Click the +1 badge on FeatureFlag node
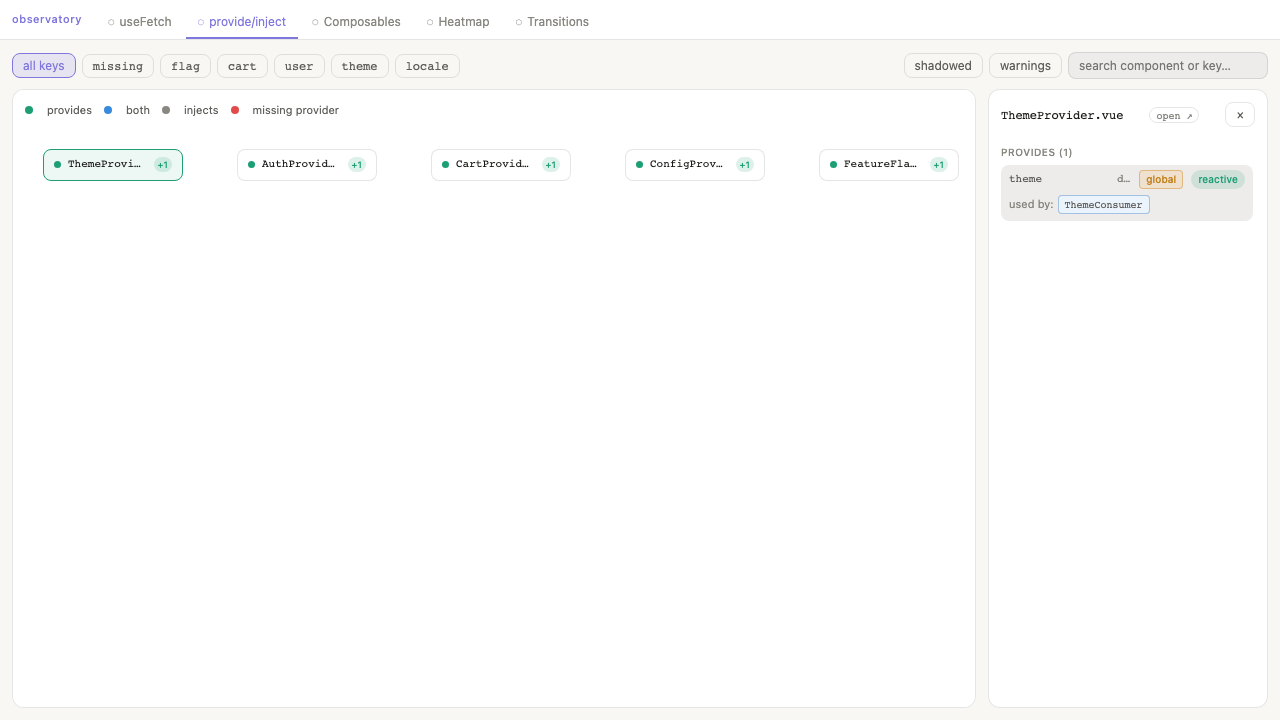1280x720 pixels. click(938, 165)
